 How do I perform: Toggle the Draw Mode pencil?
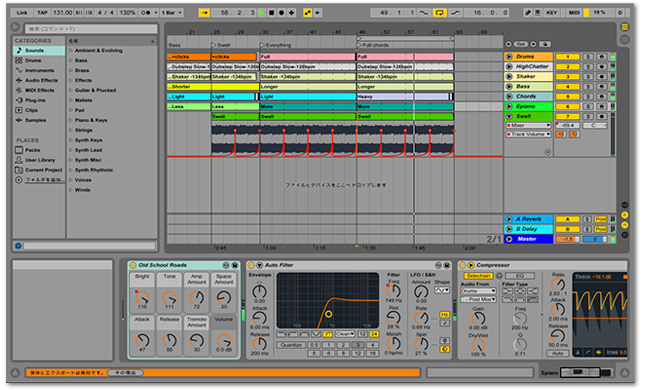click(528, 13)
